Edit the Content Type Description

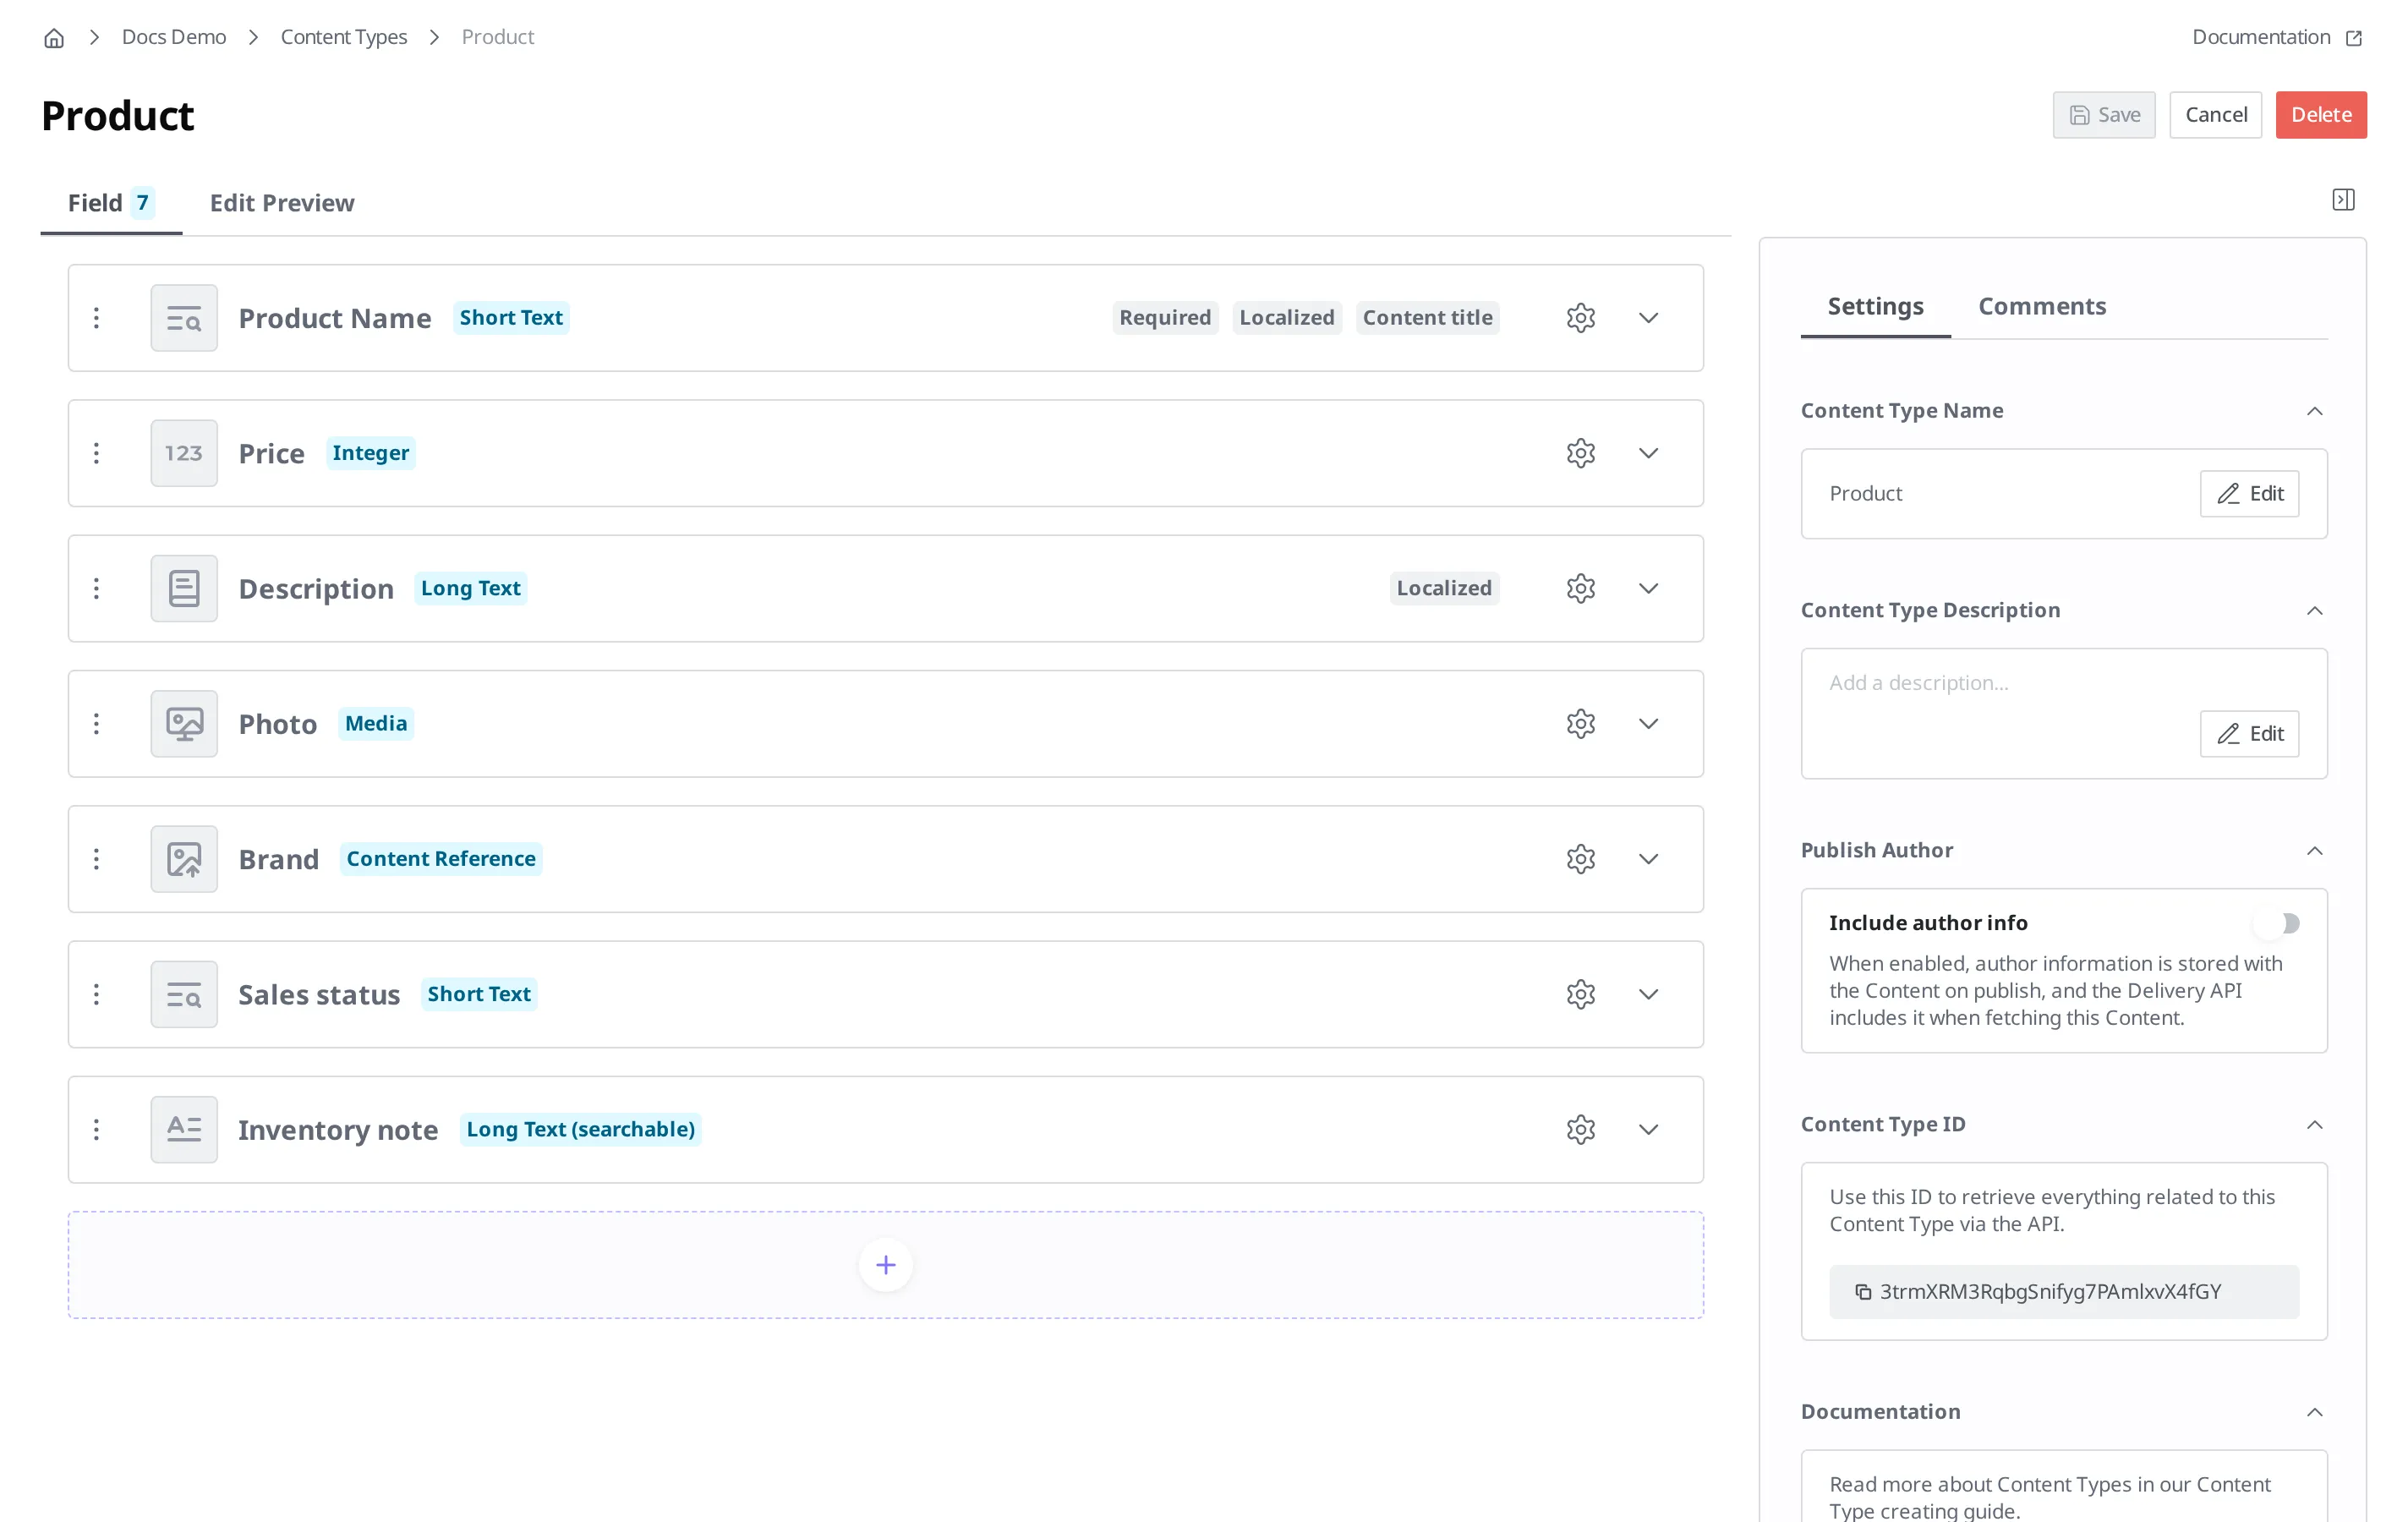[2249, 734]
